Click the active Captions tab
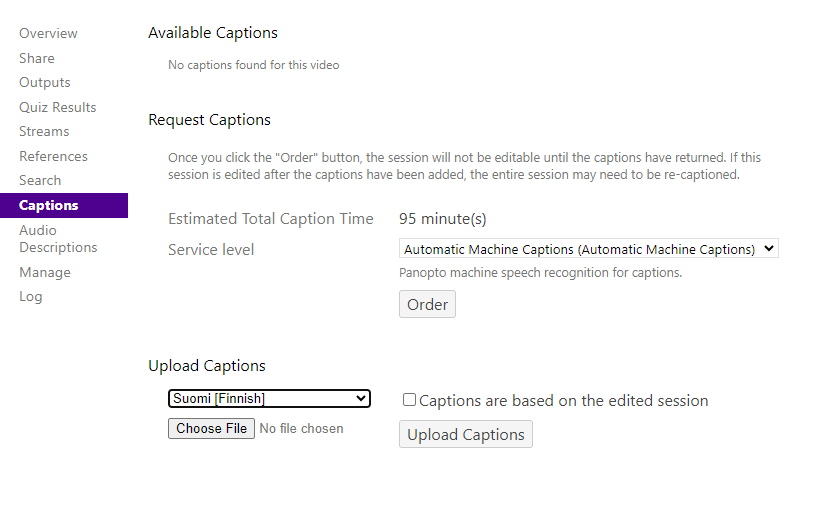This screenshot has height=505, width=830. tap(49, 205)
